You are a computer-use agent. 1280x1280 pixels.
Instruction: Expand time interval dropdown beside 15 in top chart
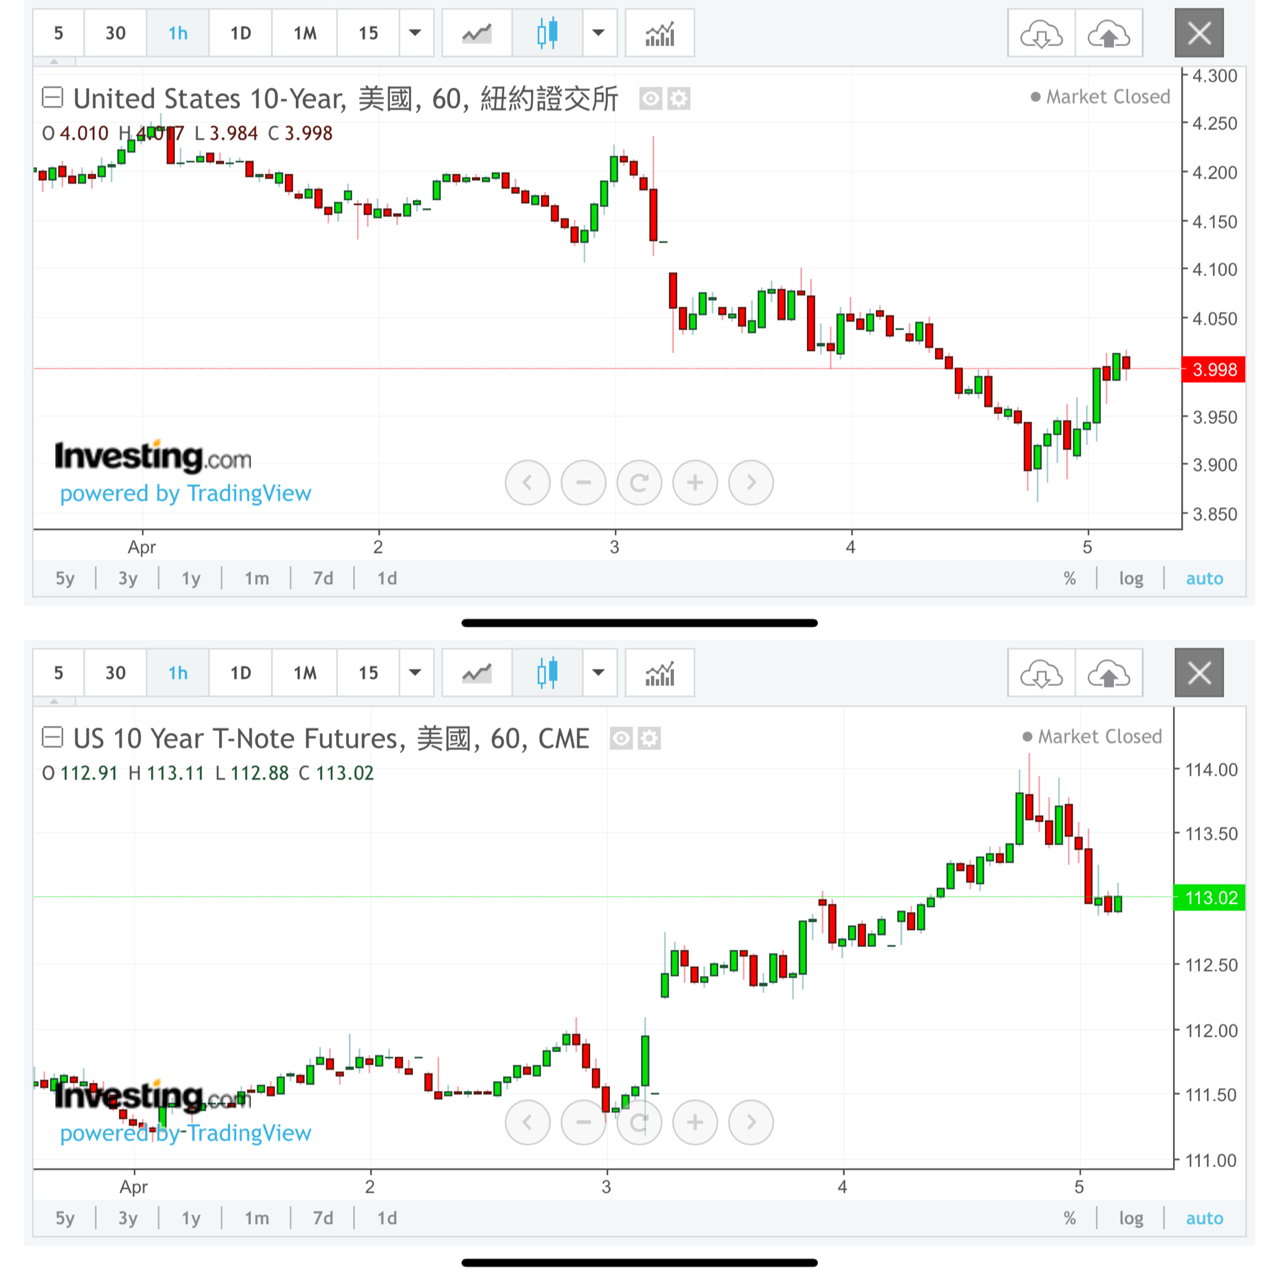click(x=415, y=34)
